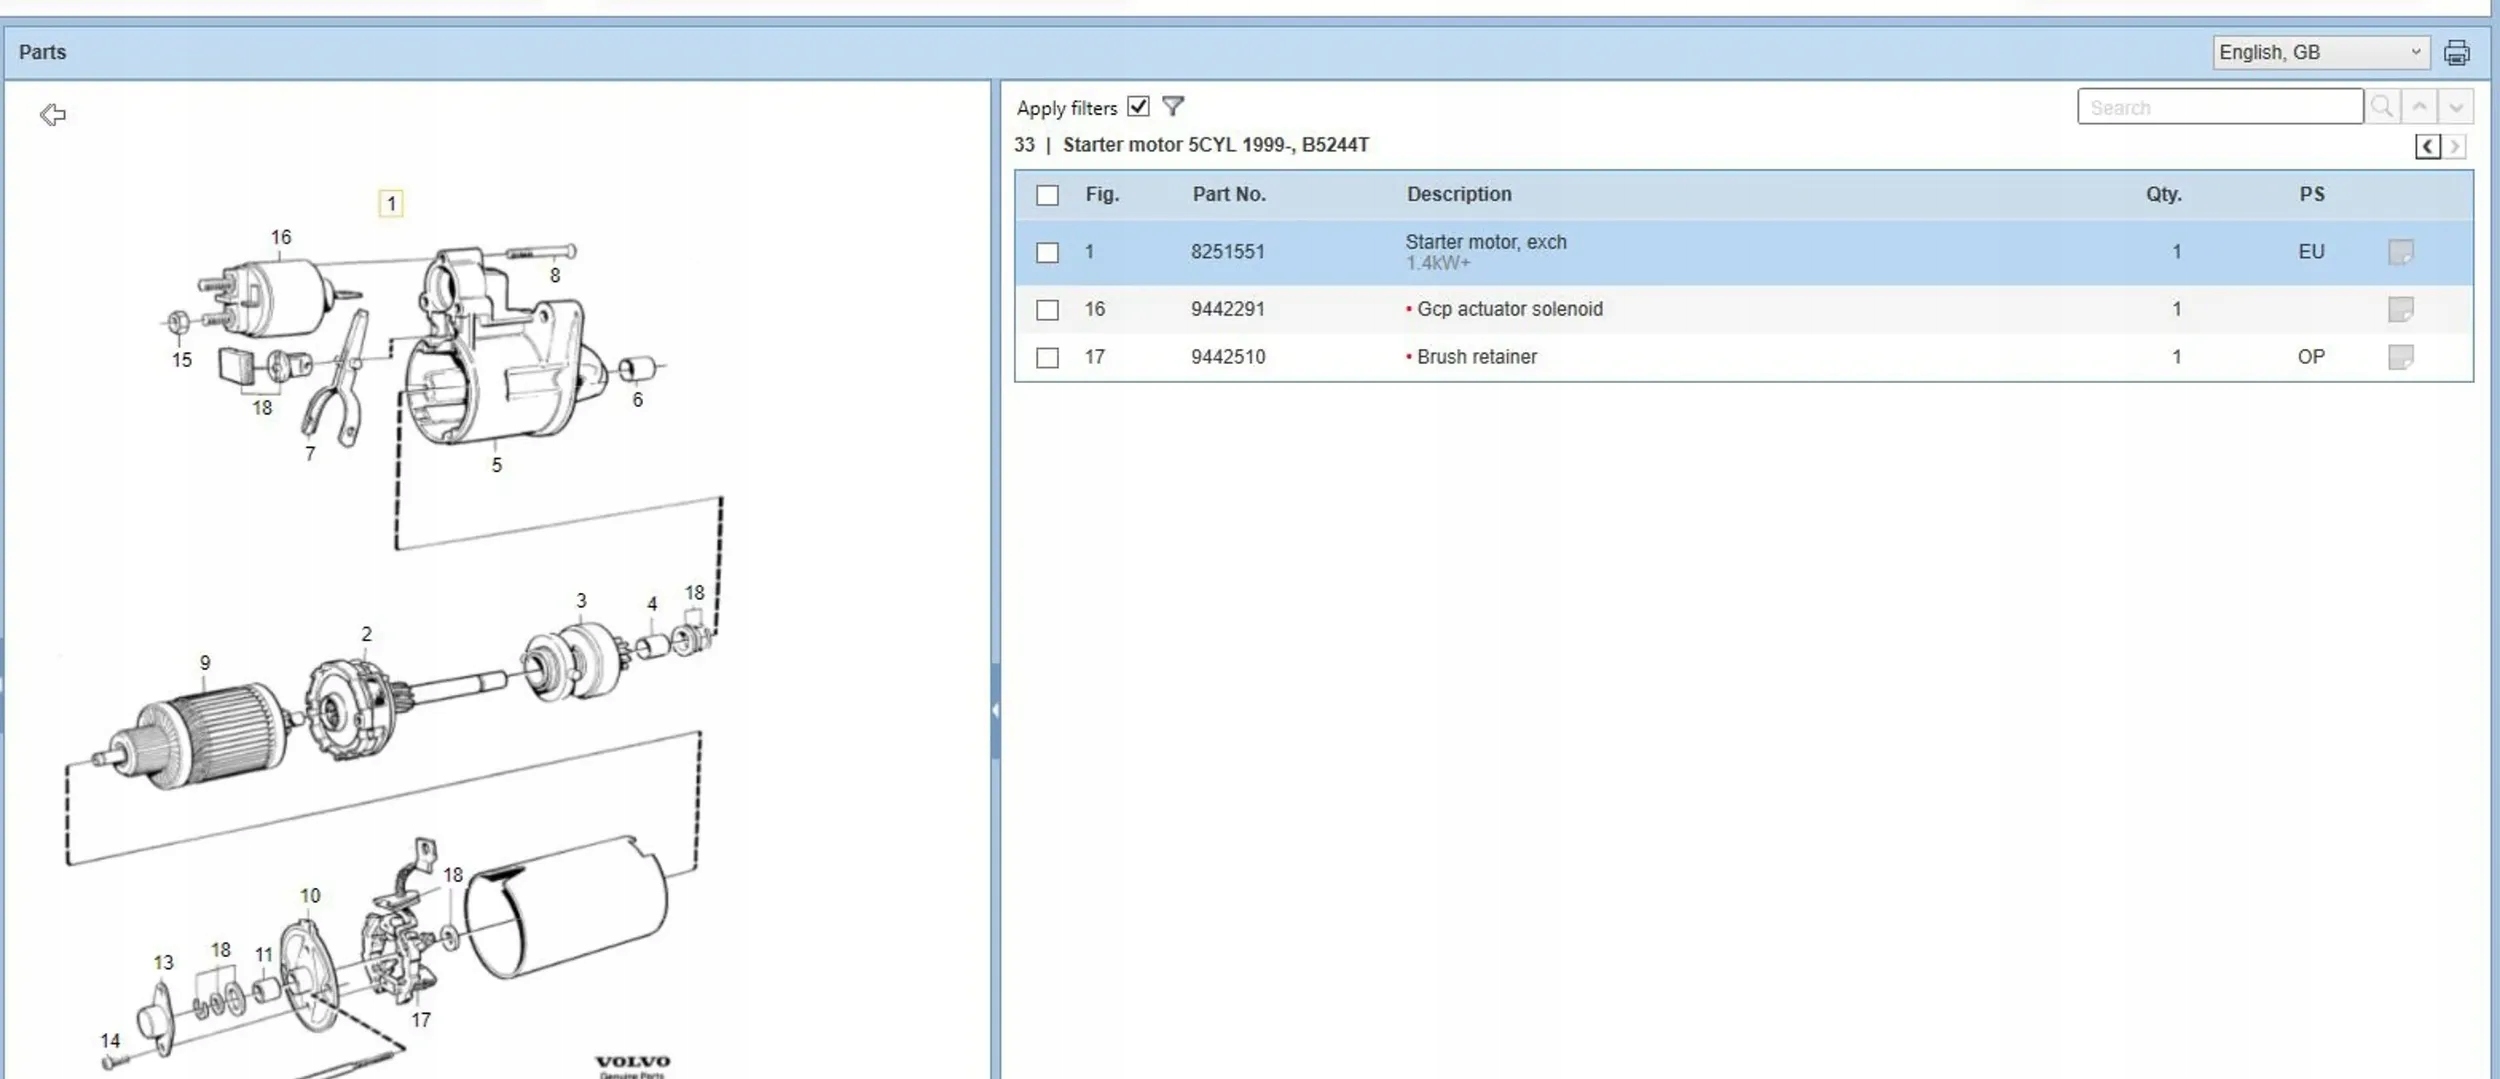Go to next parts section chevron
The image size is (2500, 1079).
tap(2455, 147)
